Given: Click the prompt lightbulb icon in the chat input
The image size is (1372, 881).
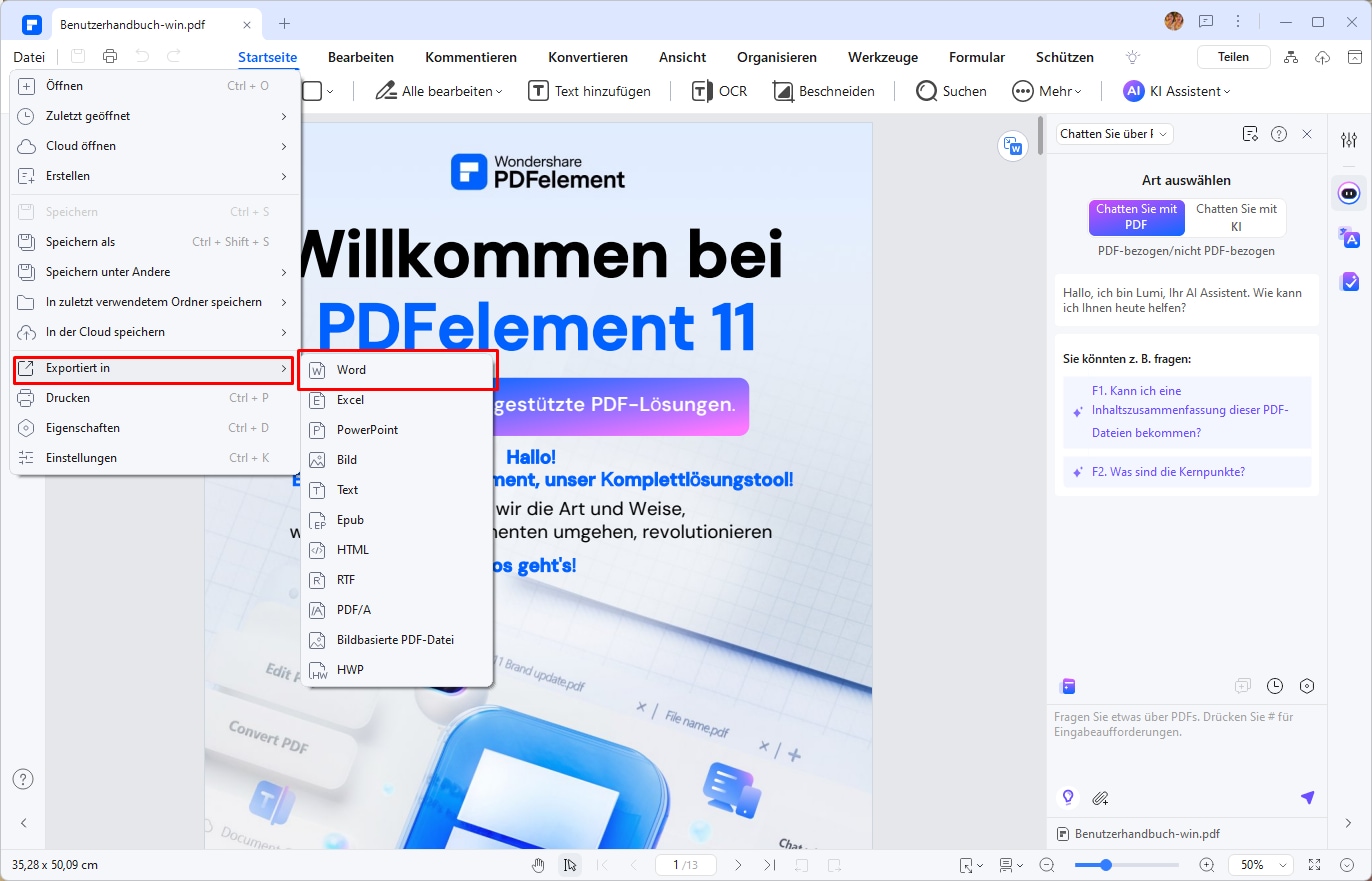Looking at the screenshot, I should pyautogui.click(x=1068, y=797).
